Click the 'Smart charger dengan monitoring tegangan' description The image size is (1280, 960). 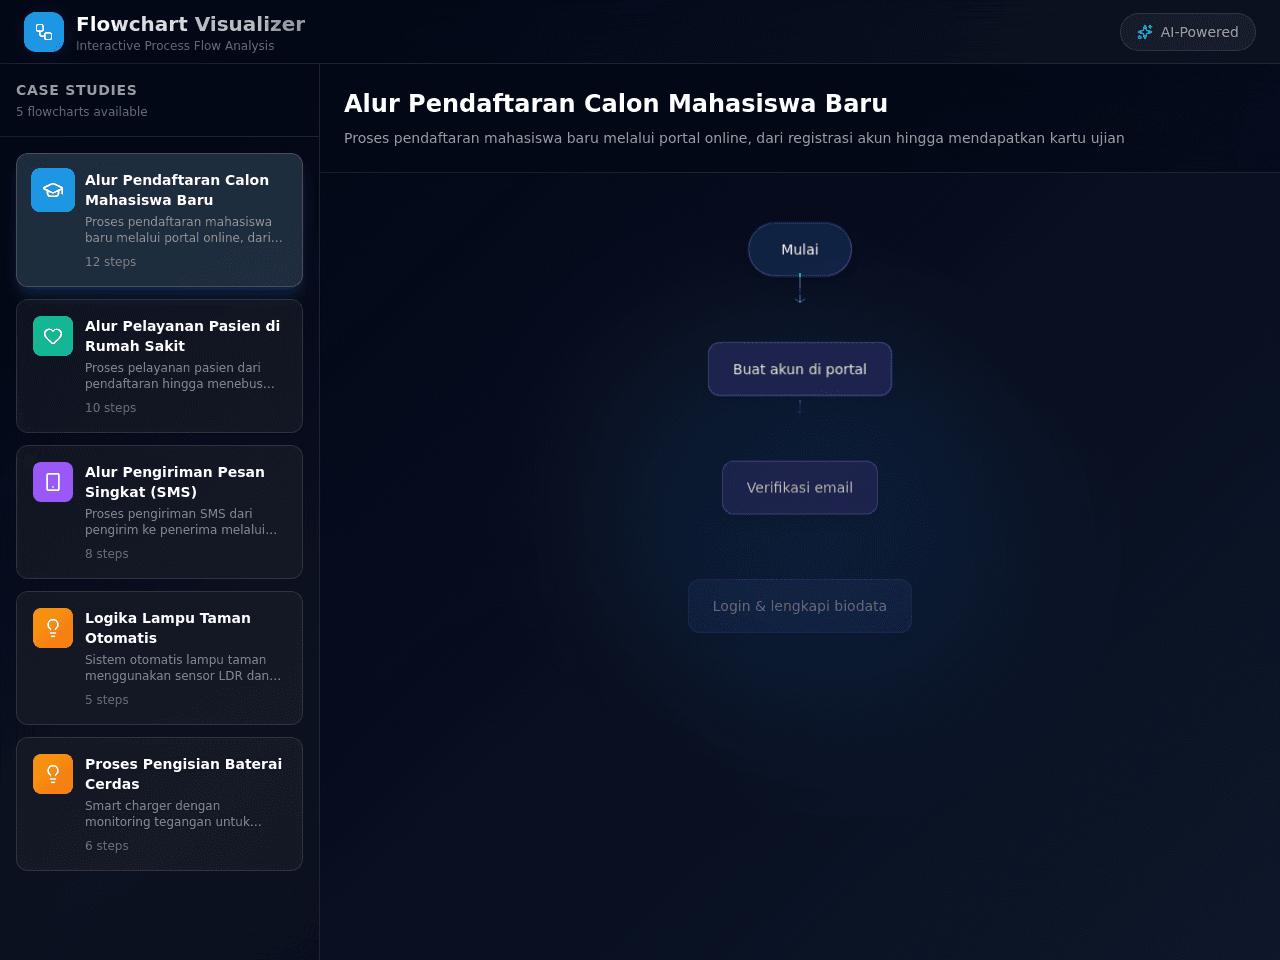(173, 814)
